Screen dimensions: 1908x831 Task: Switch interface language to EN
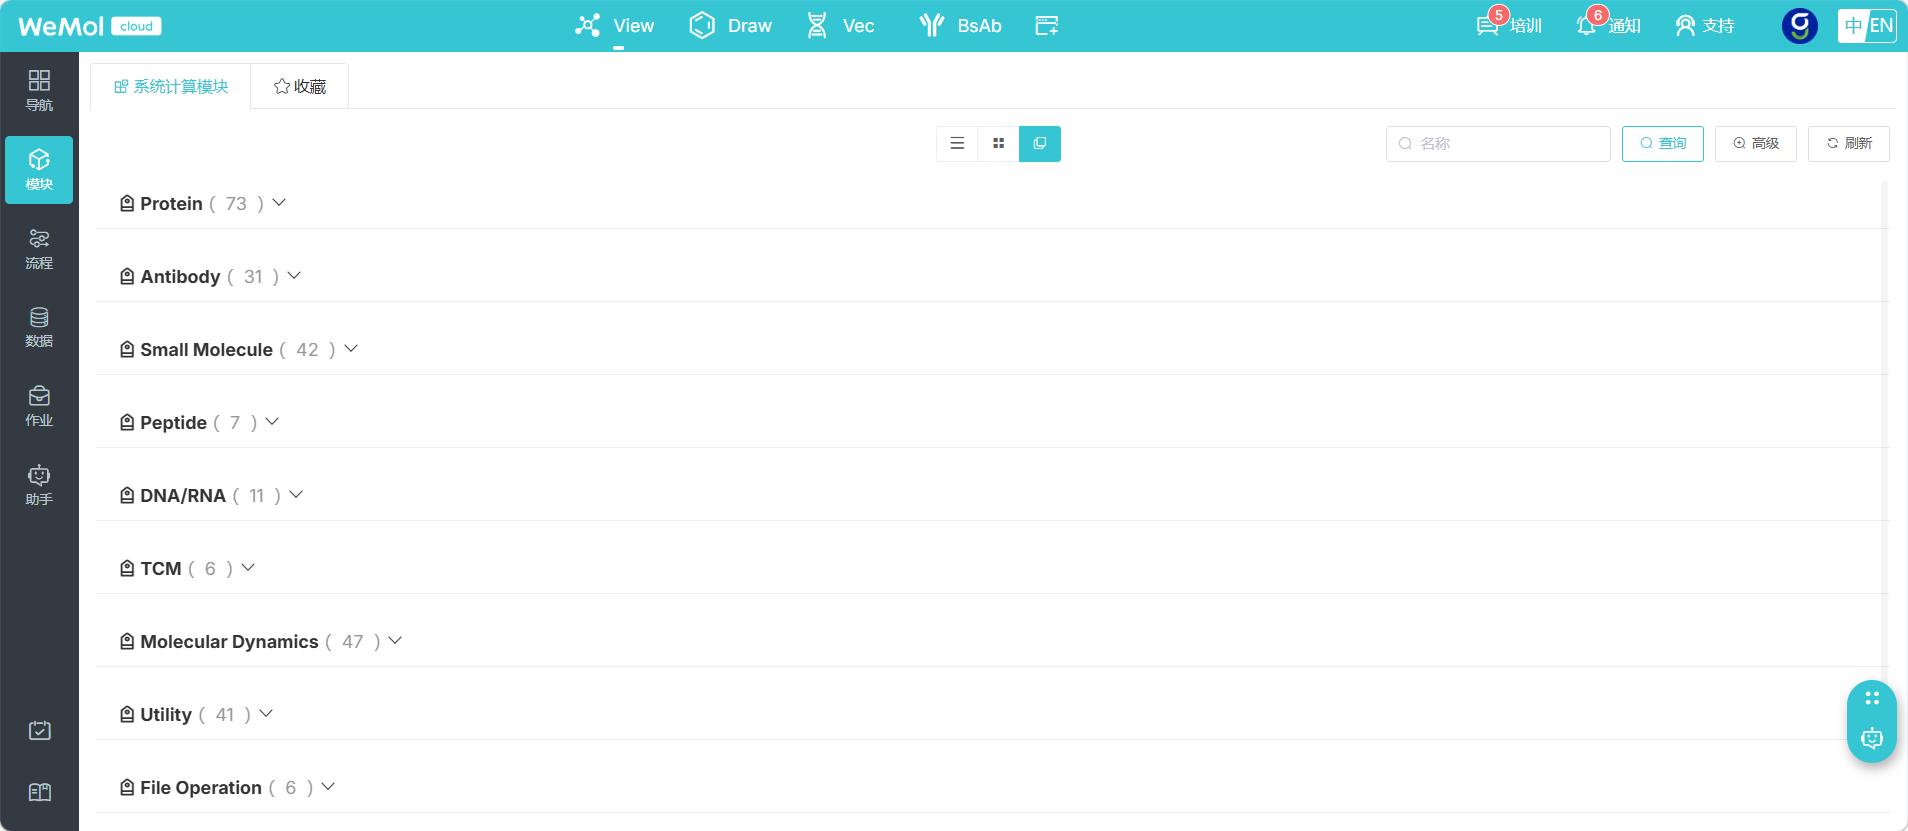(x=1881, y=26)
